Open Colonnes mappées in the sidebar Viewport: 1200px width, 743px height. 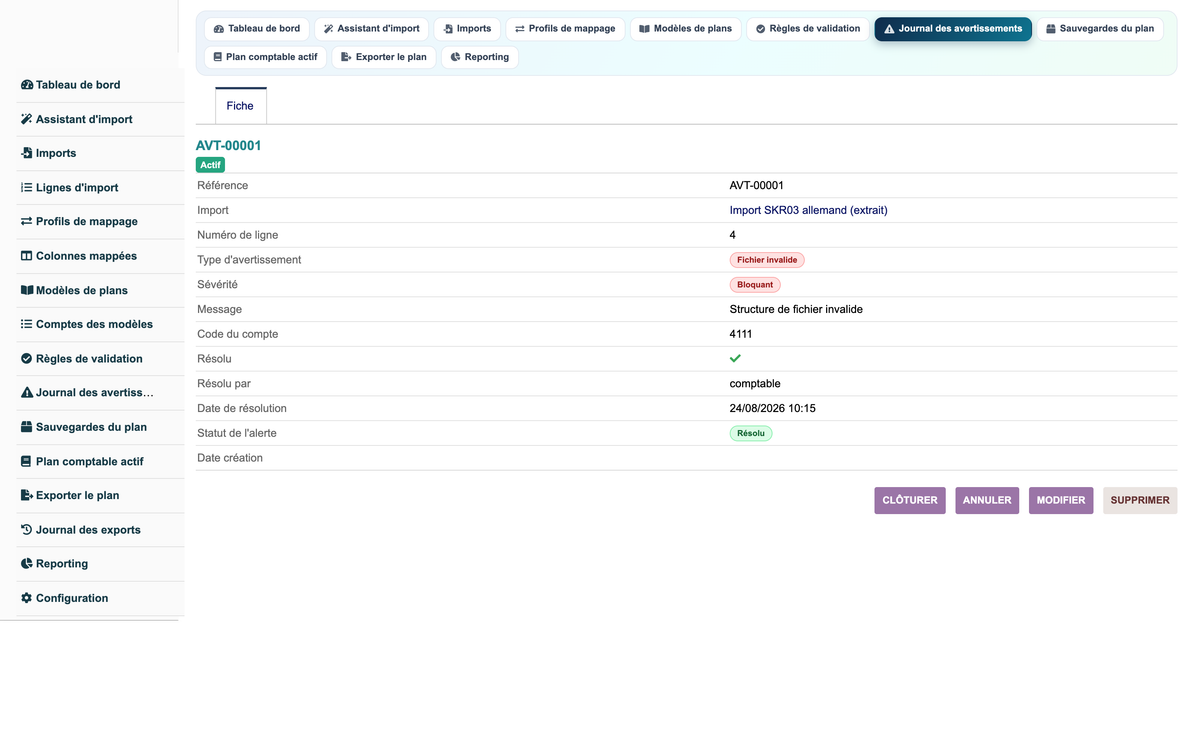(x=86, y=256)
